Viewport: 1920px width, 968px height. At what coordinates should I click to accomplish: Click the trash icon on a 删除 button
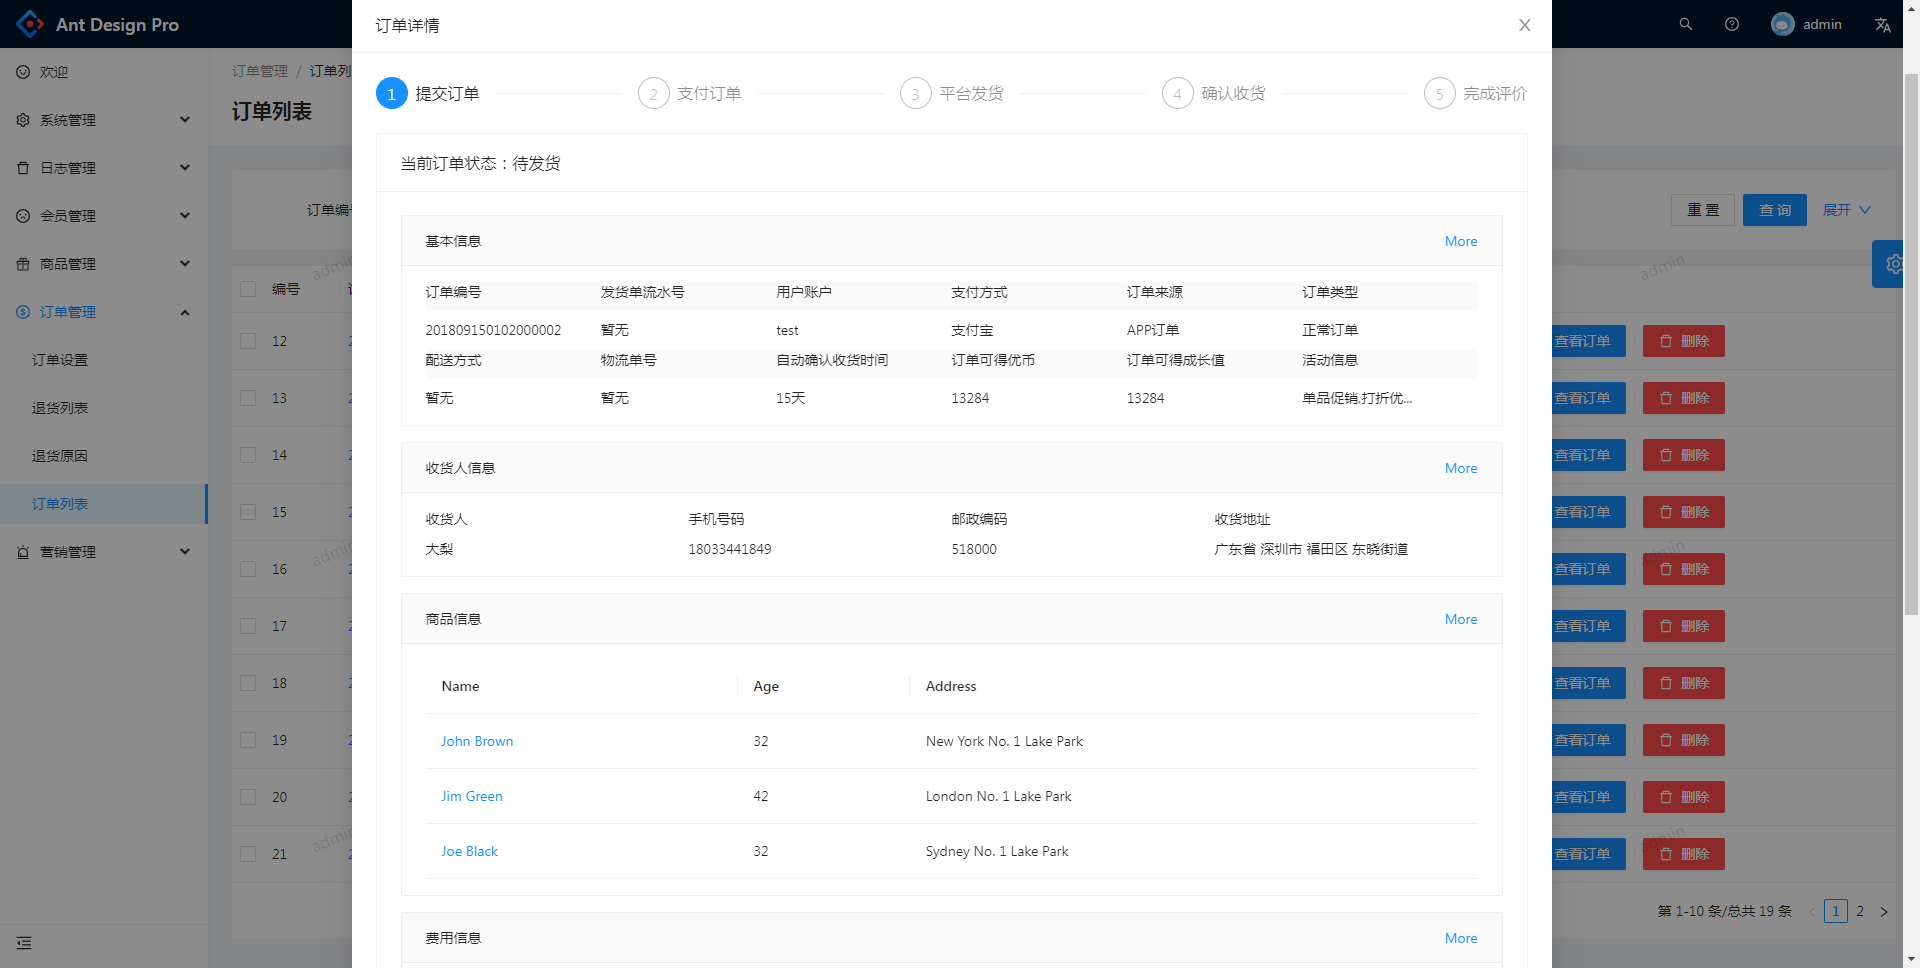(x=1666, y=341)
